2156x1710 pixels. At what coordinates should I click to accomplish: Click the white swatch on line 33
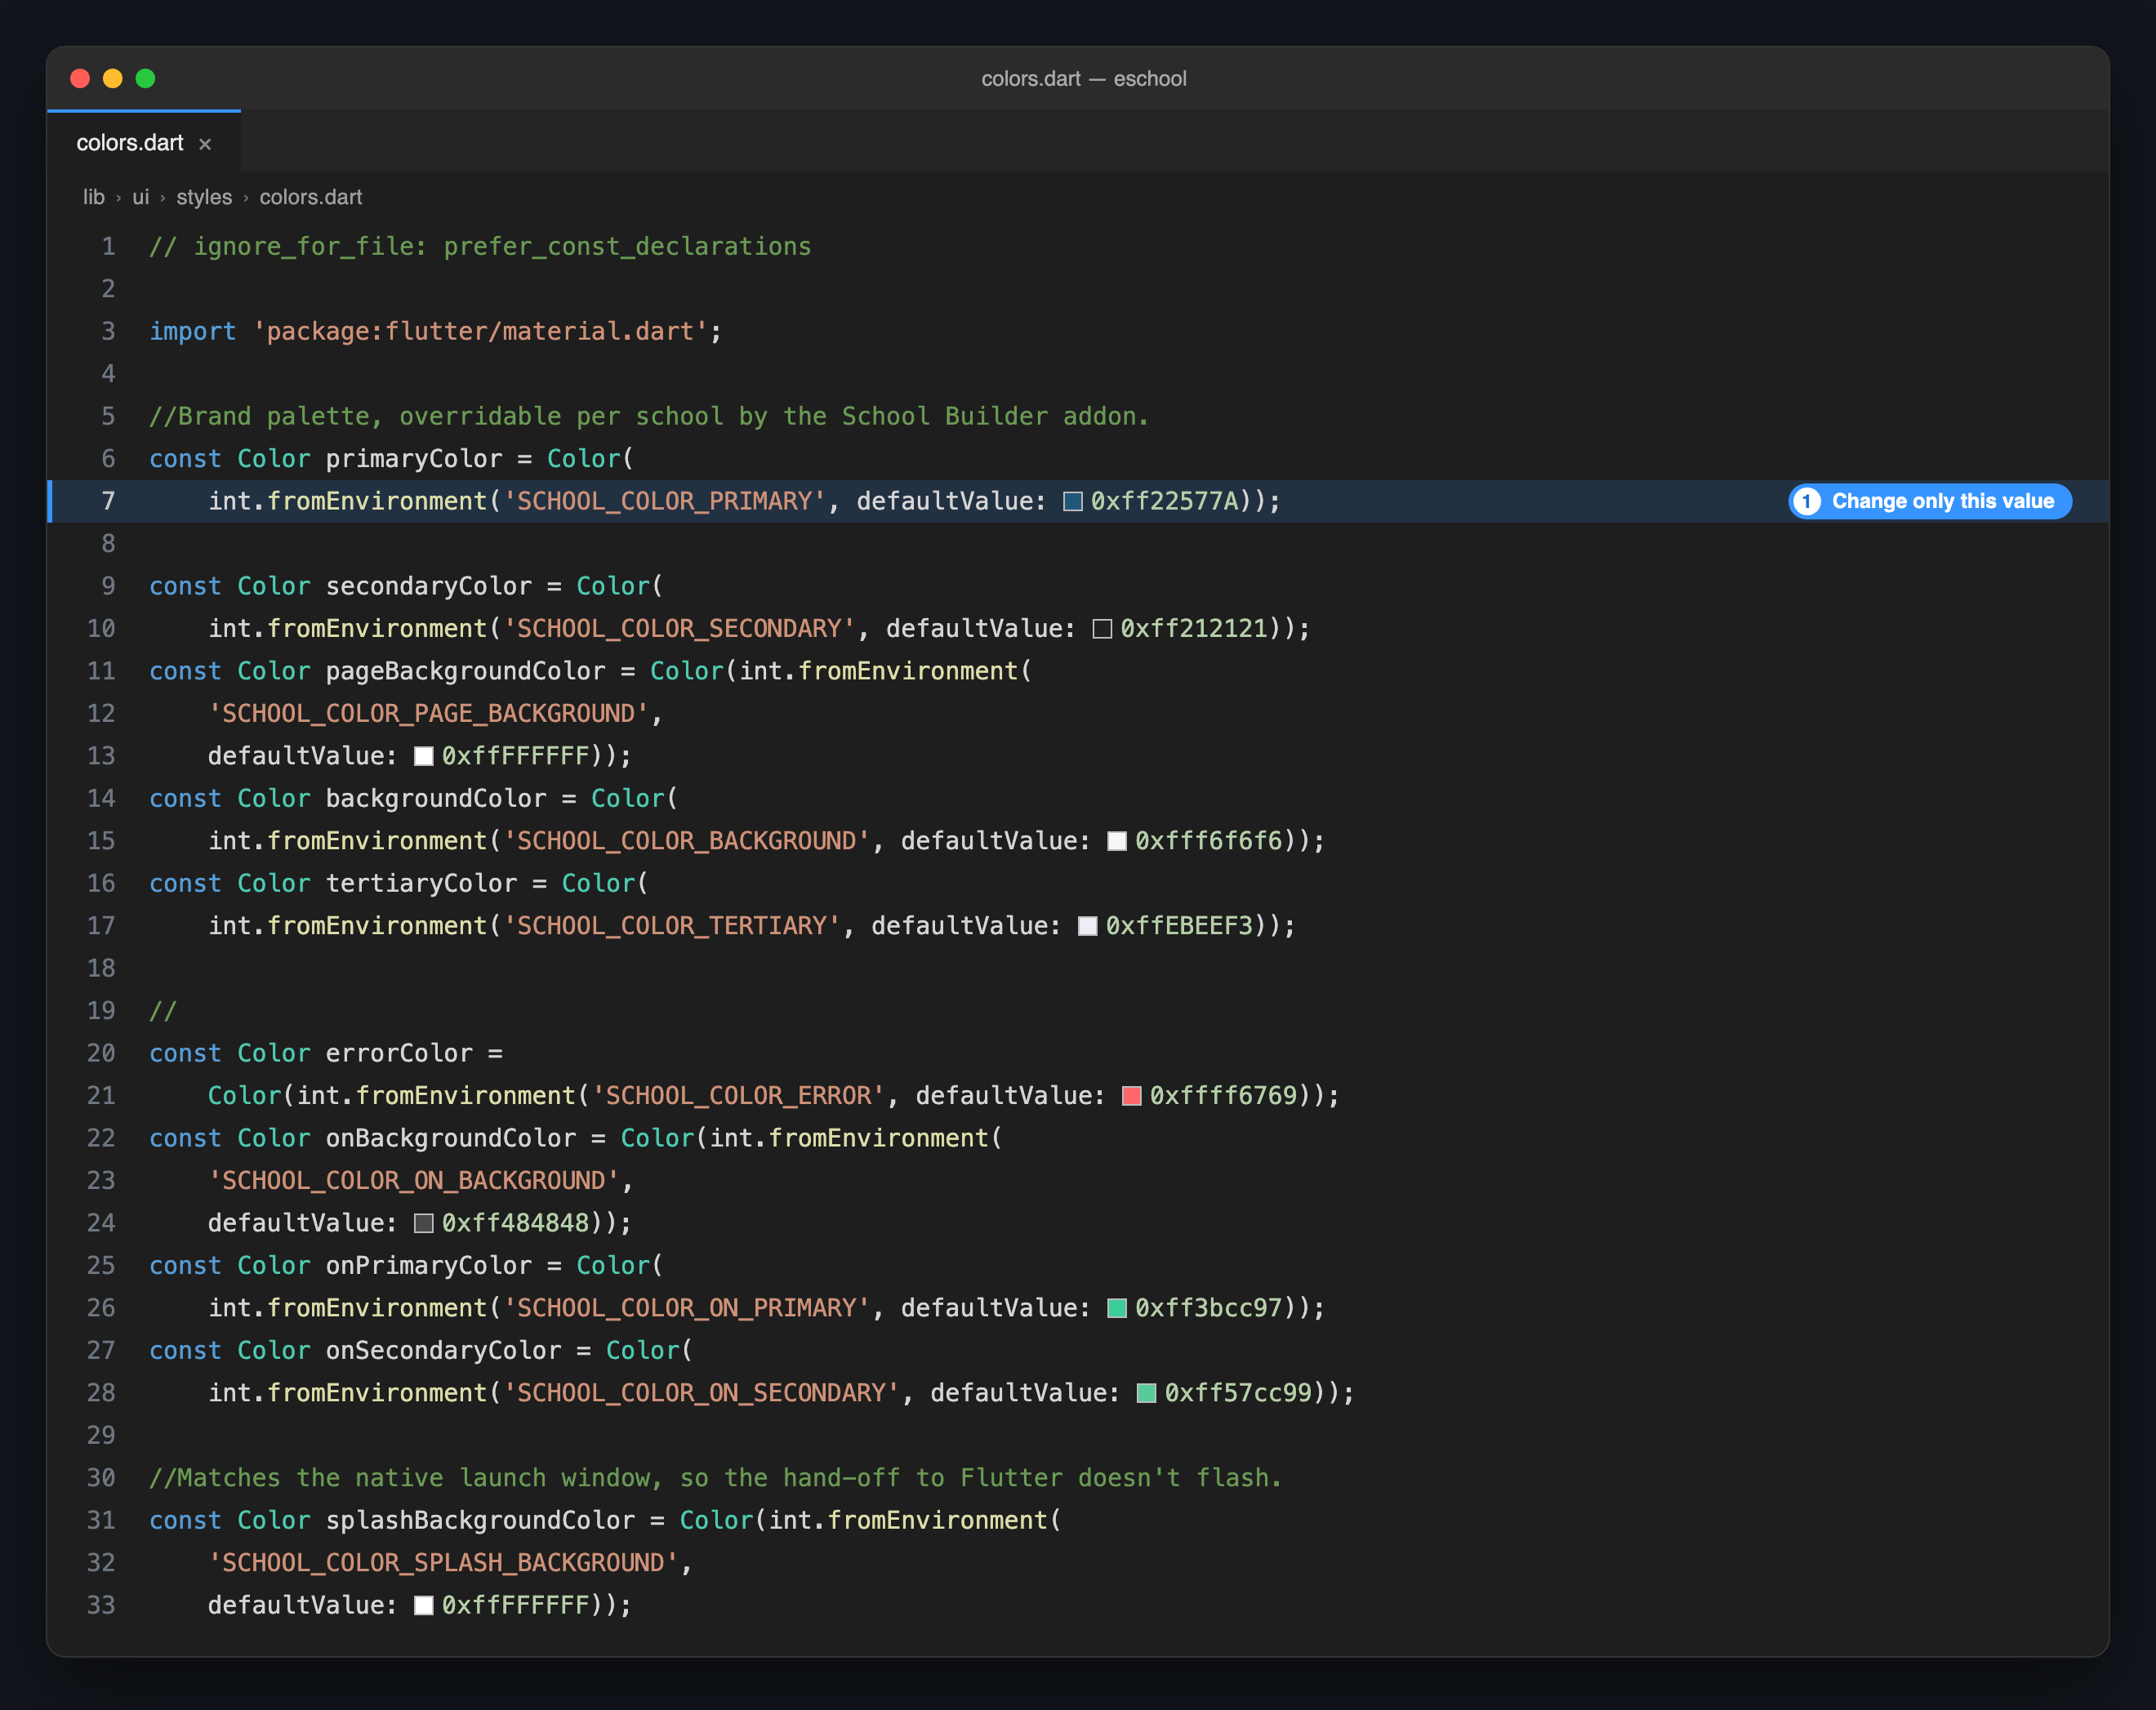coord(424,1605)
